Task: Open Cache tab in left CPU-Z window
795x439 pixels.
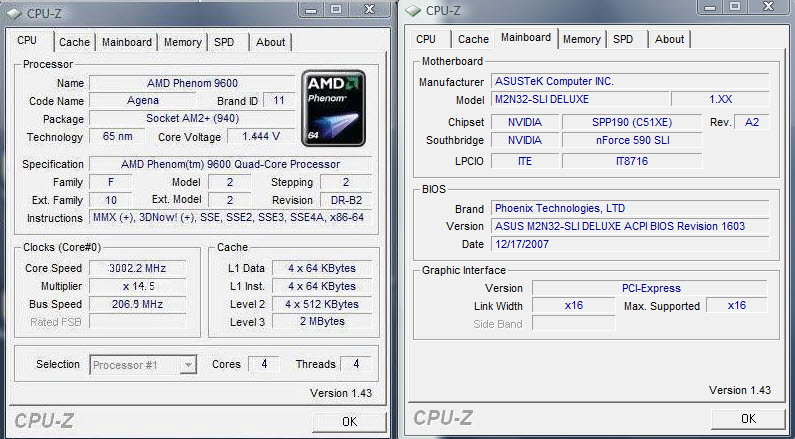Action: click(75, 42)
